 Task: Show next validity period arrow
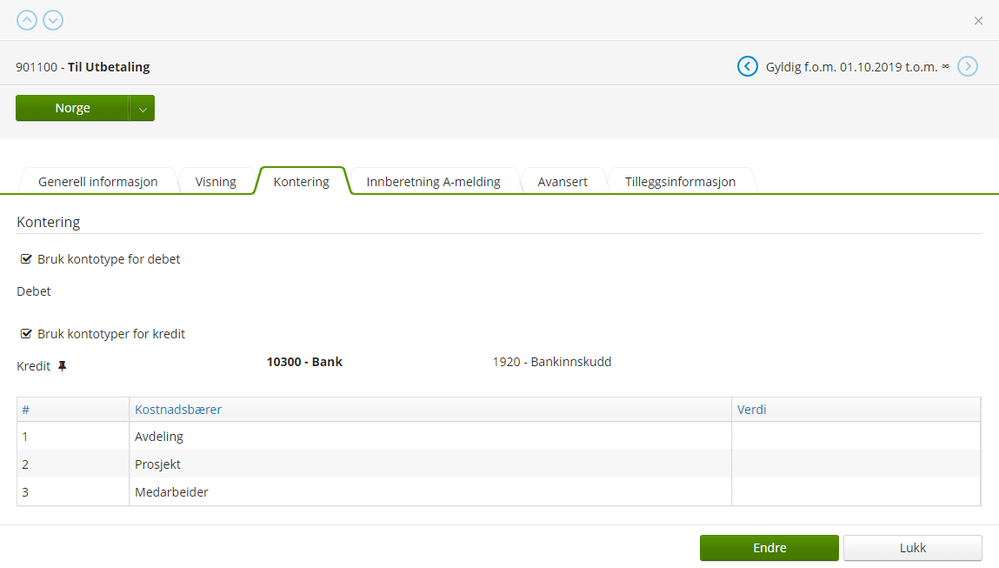coord(967,66)
